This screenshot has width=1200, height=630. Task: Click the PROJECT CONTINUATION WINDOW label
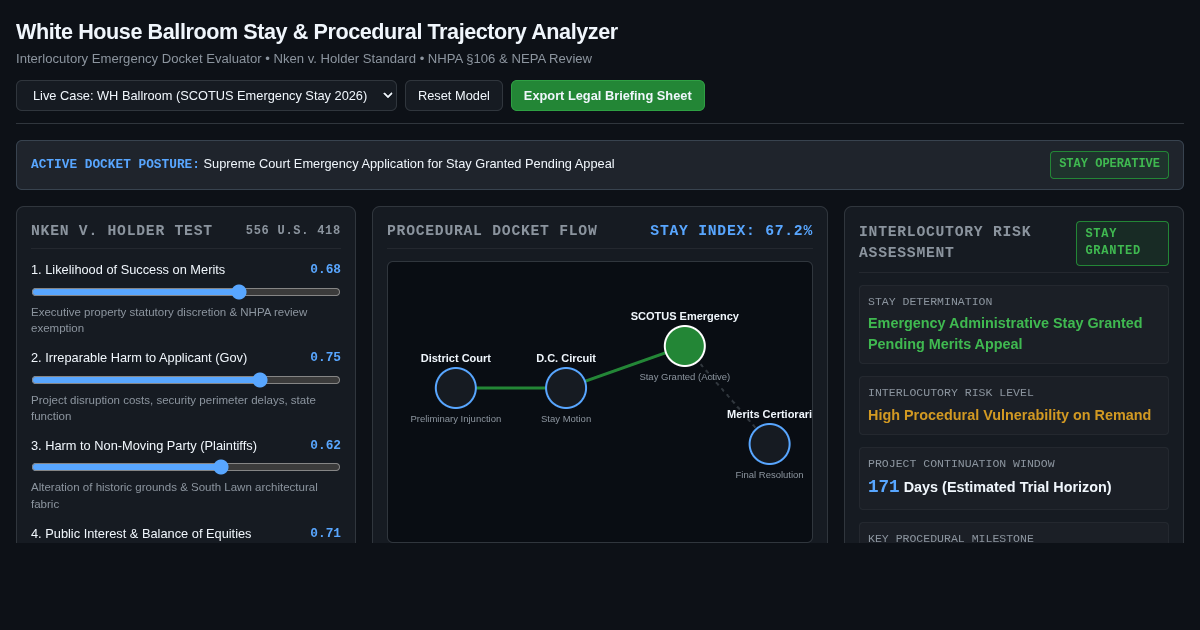tap(961, 464)
